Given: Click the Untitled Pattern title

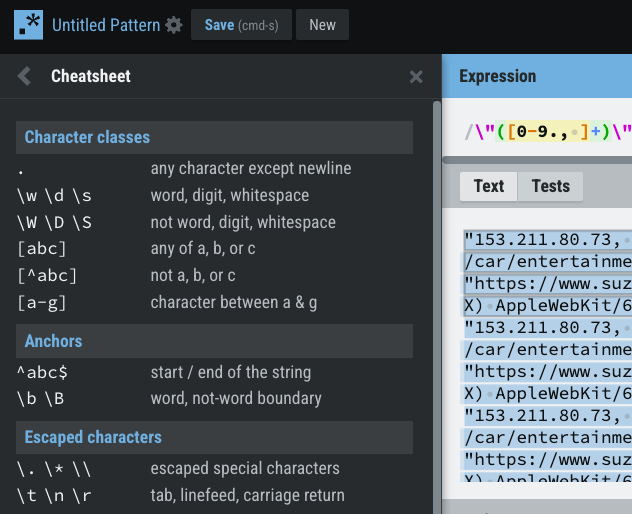Looking at the screenshot, I should coord(105,25).
